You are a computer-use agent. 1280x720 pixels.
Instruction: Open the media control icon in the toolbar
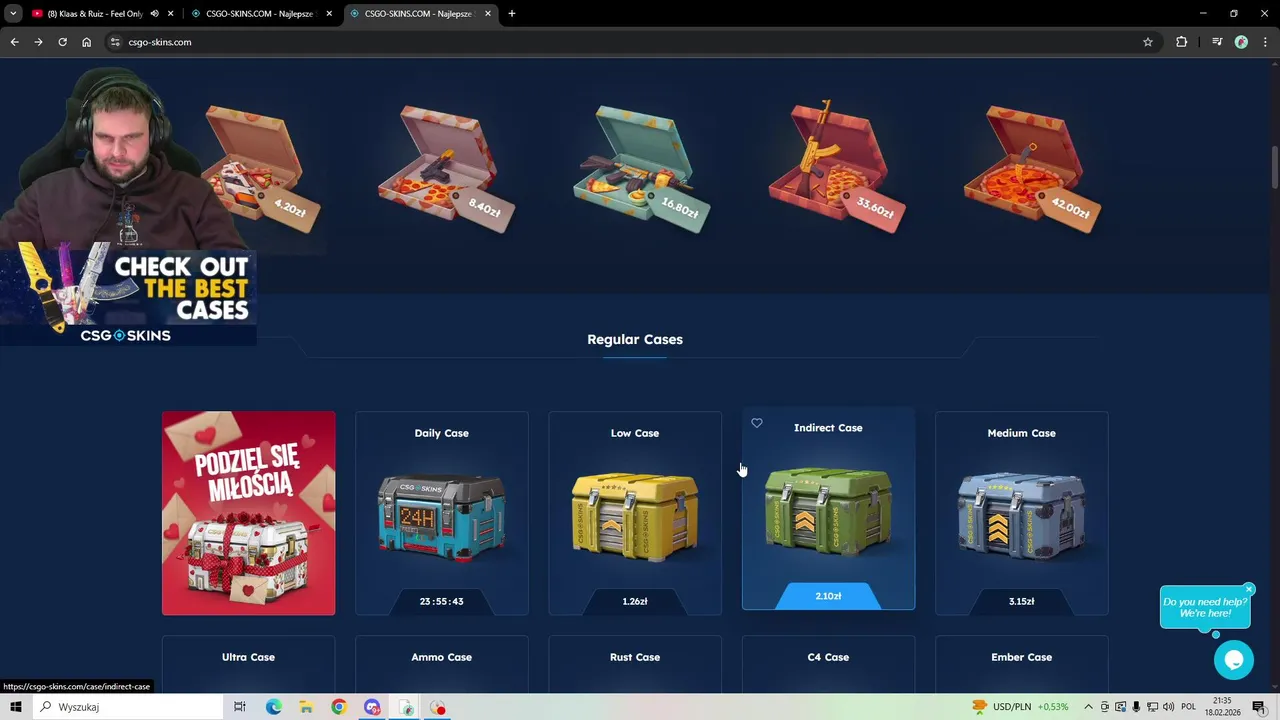tap(1217, 42)
